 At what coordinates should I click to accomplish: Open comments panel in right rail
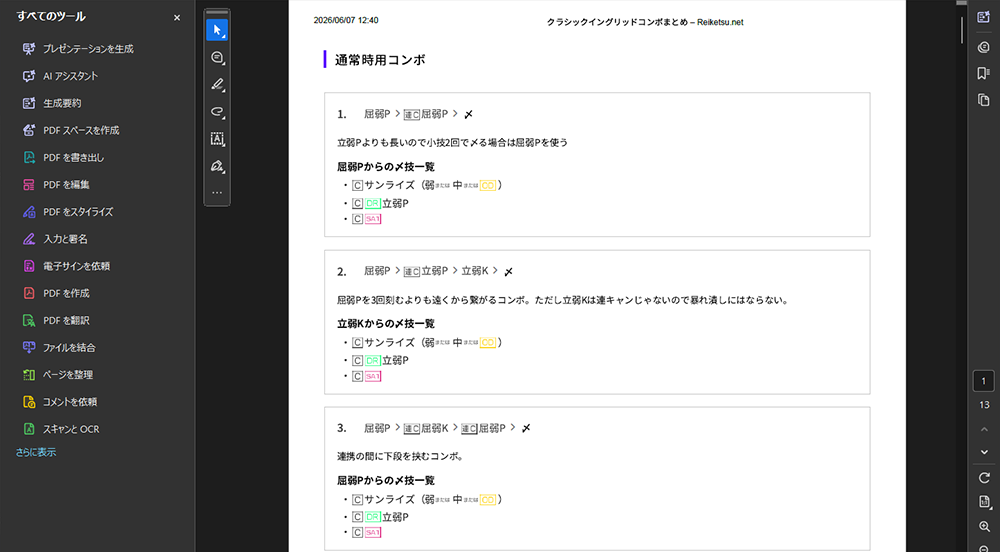(x=983, y=47)
